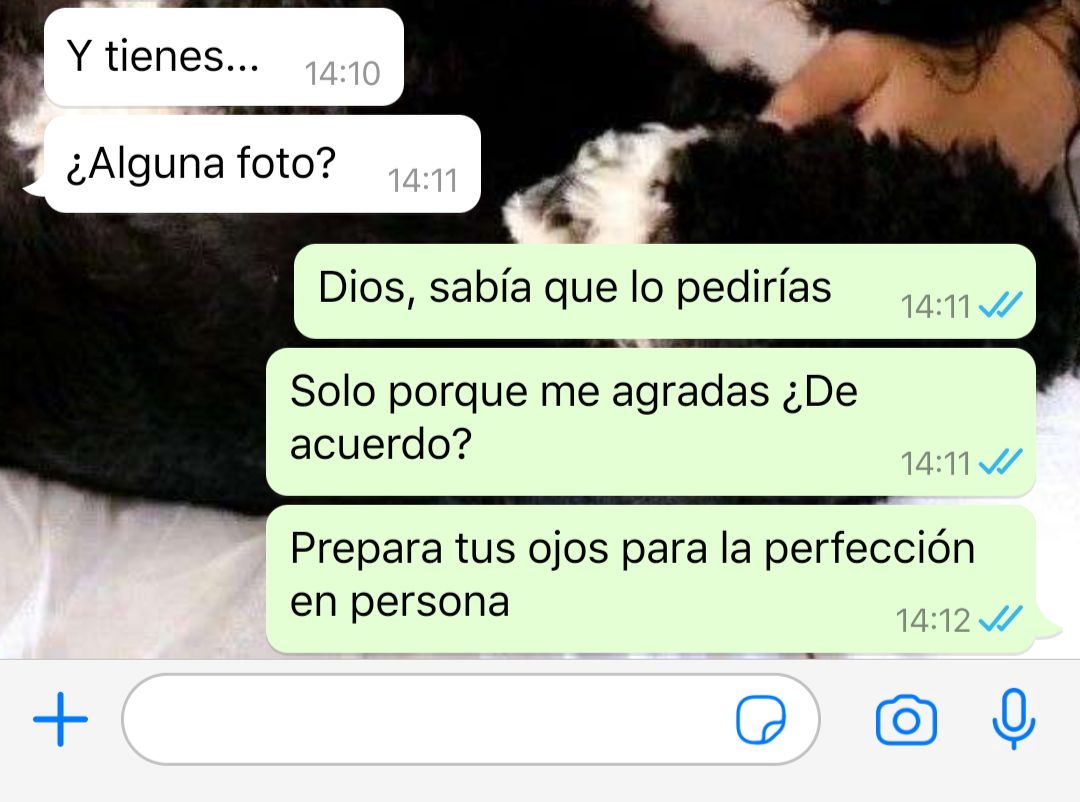Tap the 'Dios, sabía que lo pedirías' message
Image resolution: width=1080 pixels, height=802 pixels.
coord(665,291)
